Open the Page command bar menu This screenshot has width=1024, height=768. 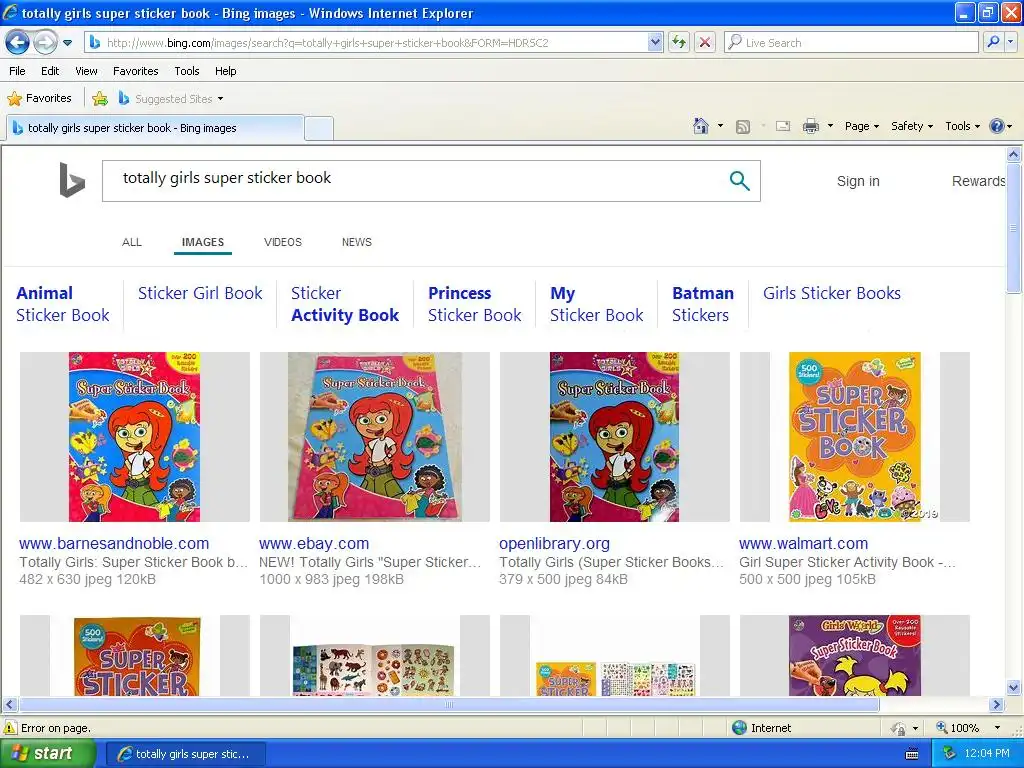[x=861, y=126]
